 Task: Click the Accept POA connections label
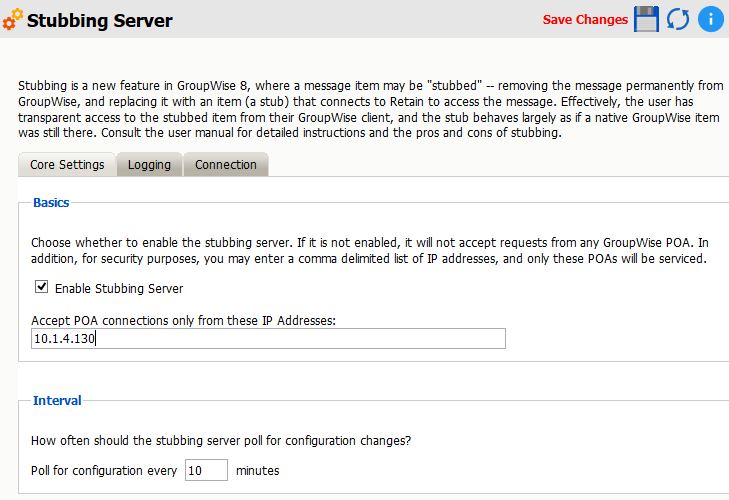[184, 321]
